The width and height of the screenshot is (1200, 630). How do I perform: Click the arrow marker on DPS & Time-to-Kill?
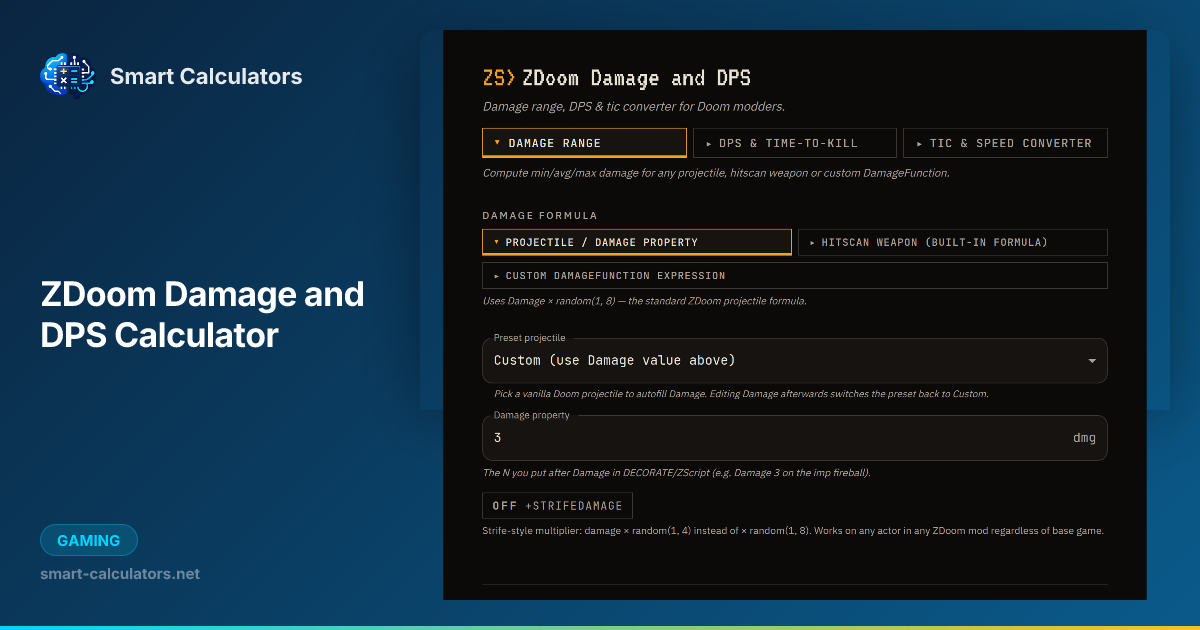[709, 144]
